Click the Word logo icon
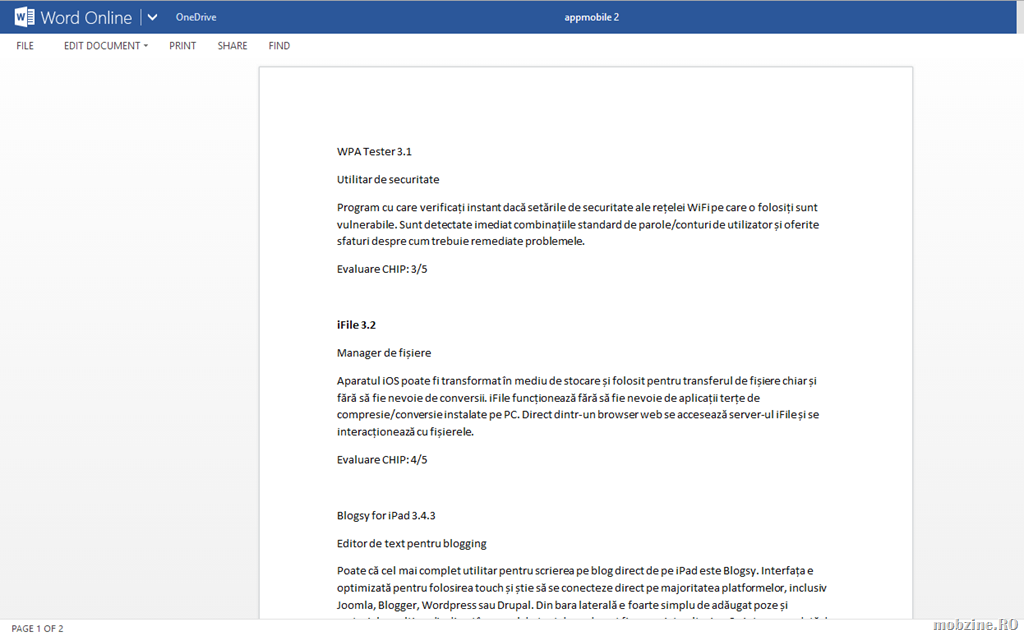This screenshot has height=636, width=1024. point(24,17)
